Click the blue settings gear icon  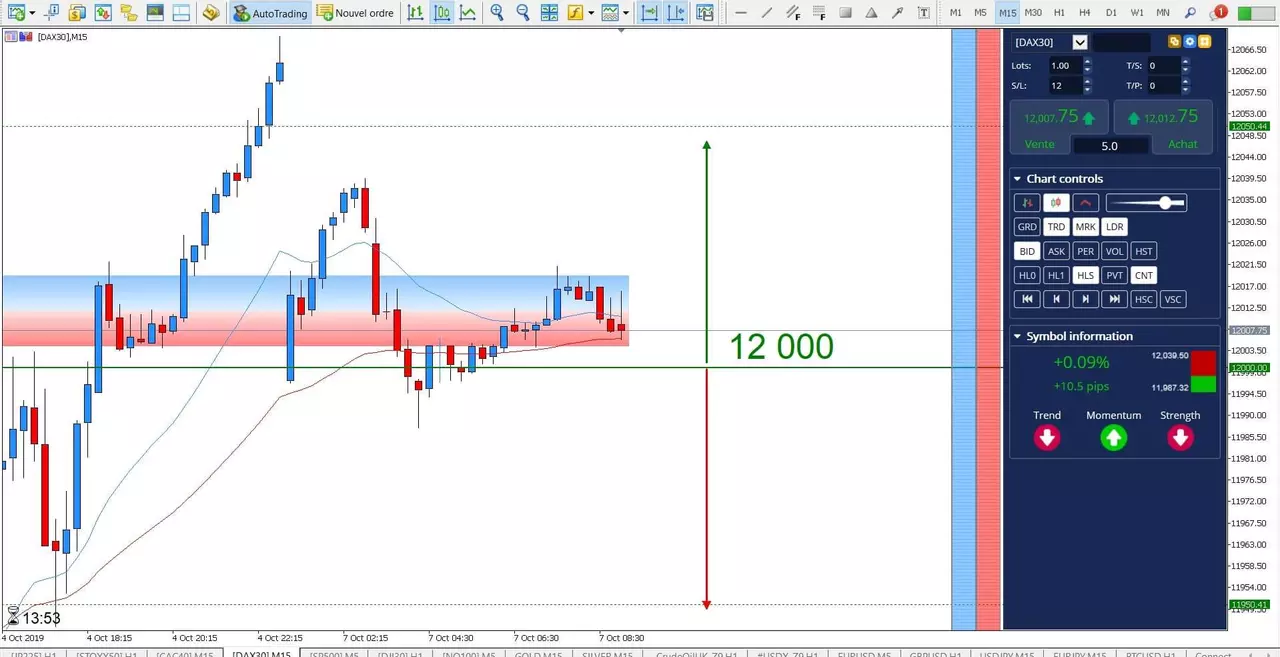pyautogui.click(x=1189, y=42)
